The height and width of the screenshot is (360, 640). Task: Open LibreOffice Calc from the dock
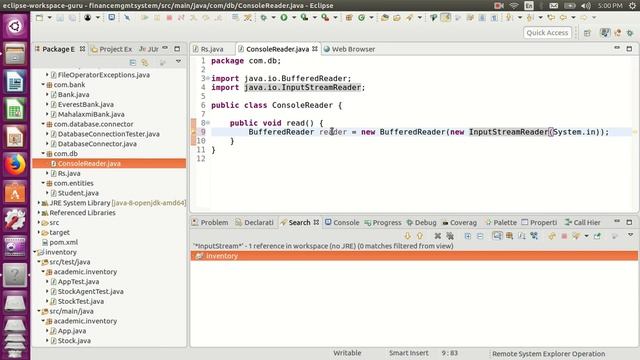point(15,110)
